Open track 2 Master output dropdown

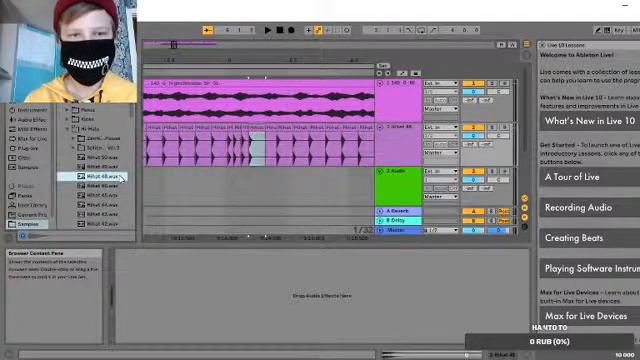pos(441,153)
